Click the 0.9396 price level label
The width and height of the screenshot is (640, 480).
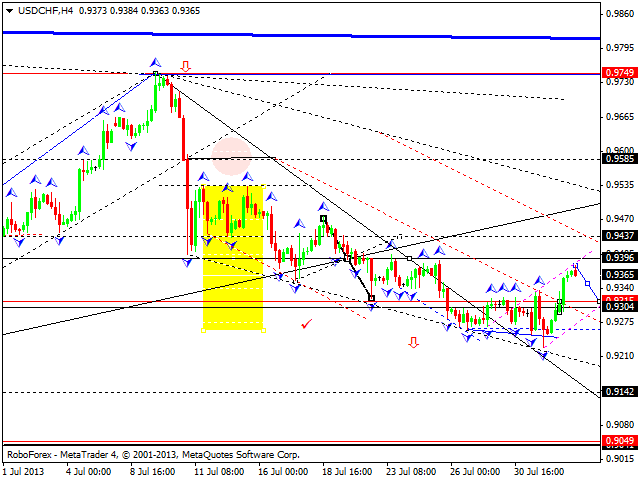(x=619, y=258)
